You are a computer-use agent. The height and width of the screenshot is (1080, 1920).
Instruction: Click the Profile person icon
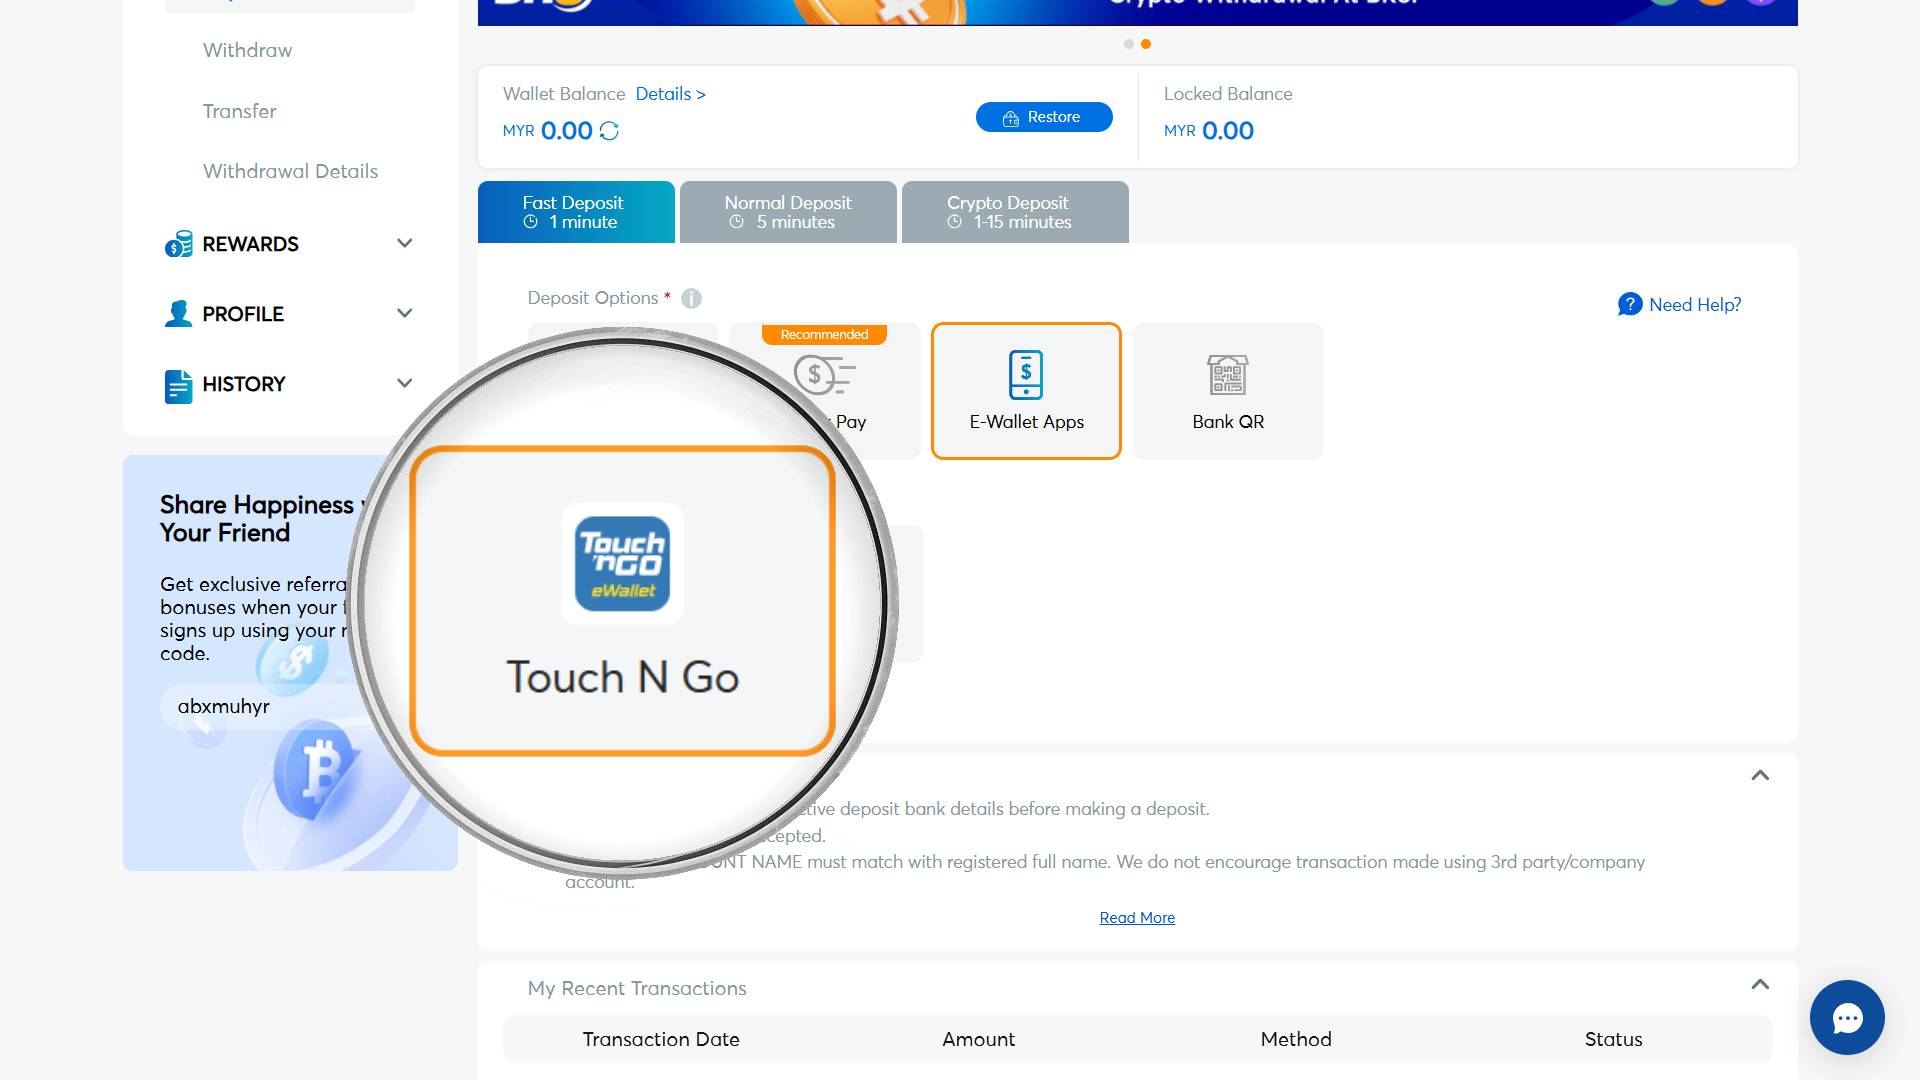pyautogui.click(x=178, y=314)
